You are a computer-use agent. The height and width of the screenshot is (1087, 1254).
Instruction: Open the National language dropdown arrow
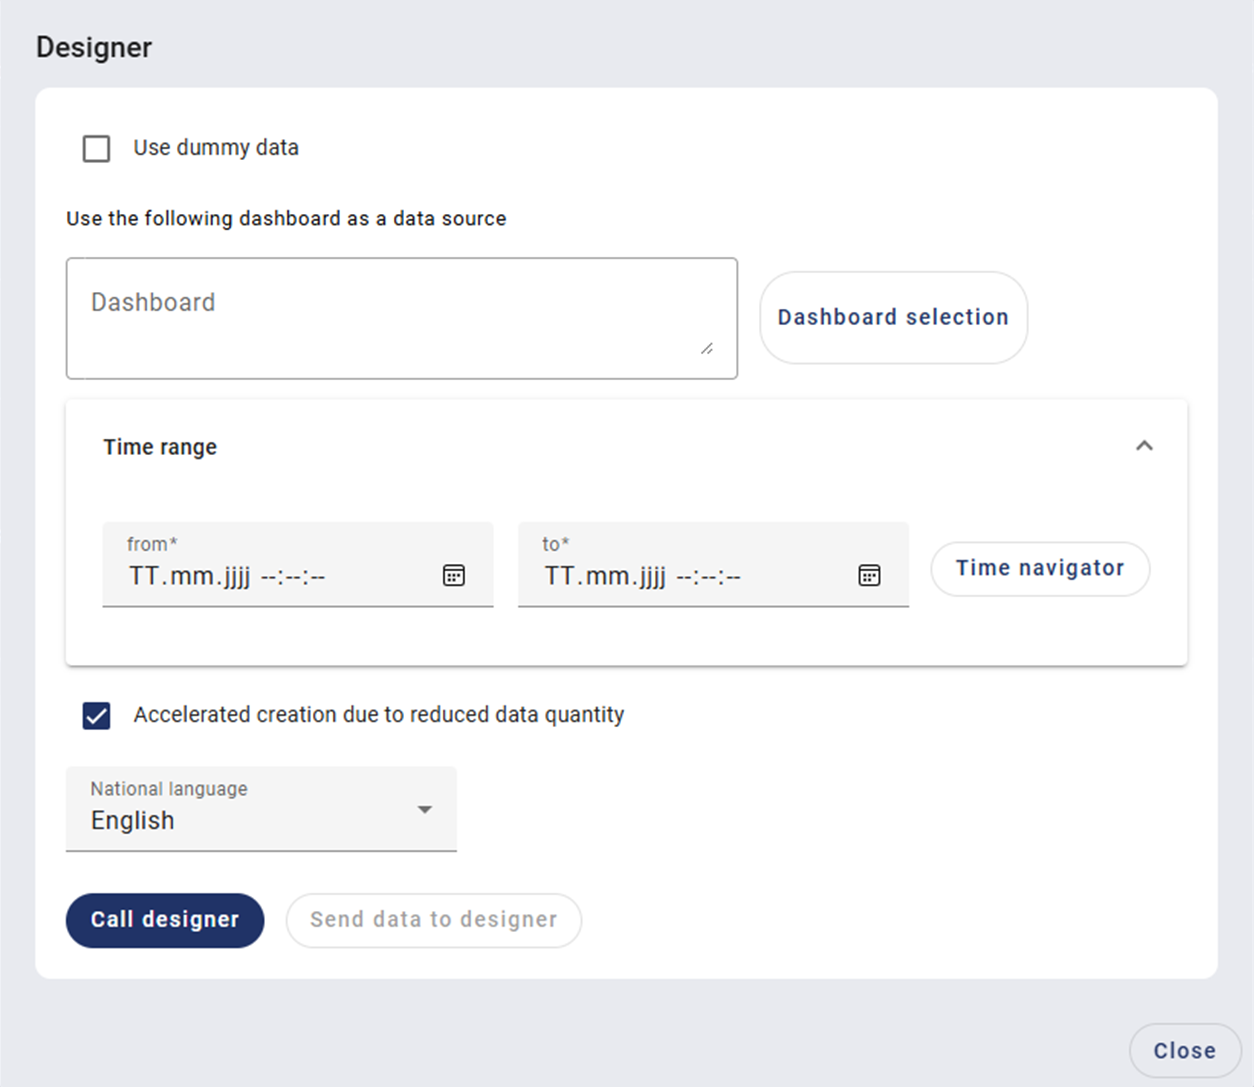click(425, 809)
